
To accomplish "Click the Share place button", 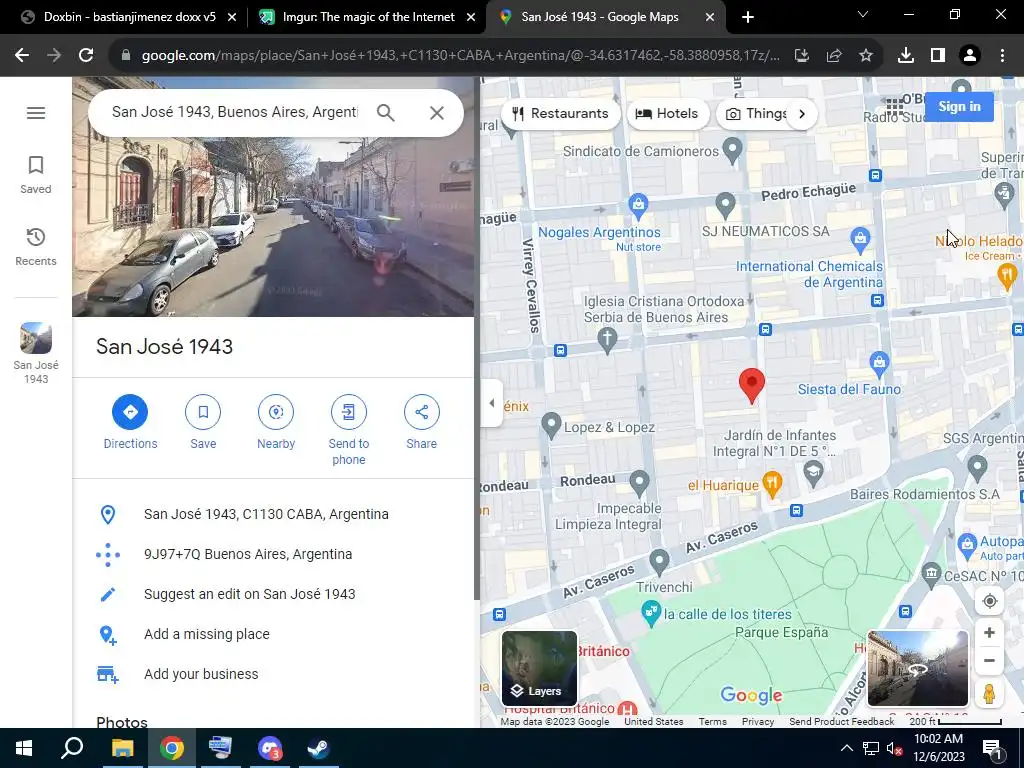I will click(x=422, y=423).
